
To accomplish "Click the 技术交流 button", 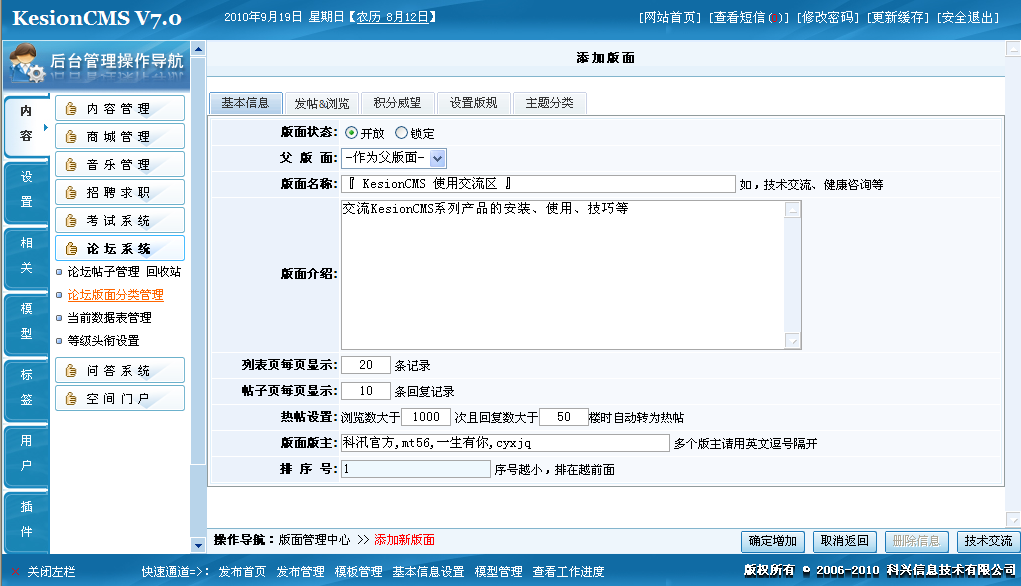I will click(988, 541).
